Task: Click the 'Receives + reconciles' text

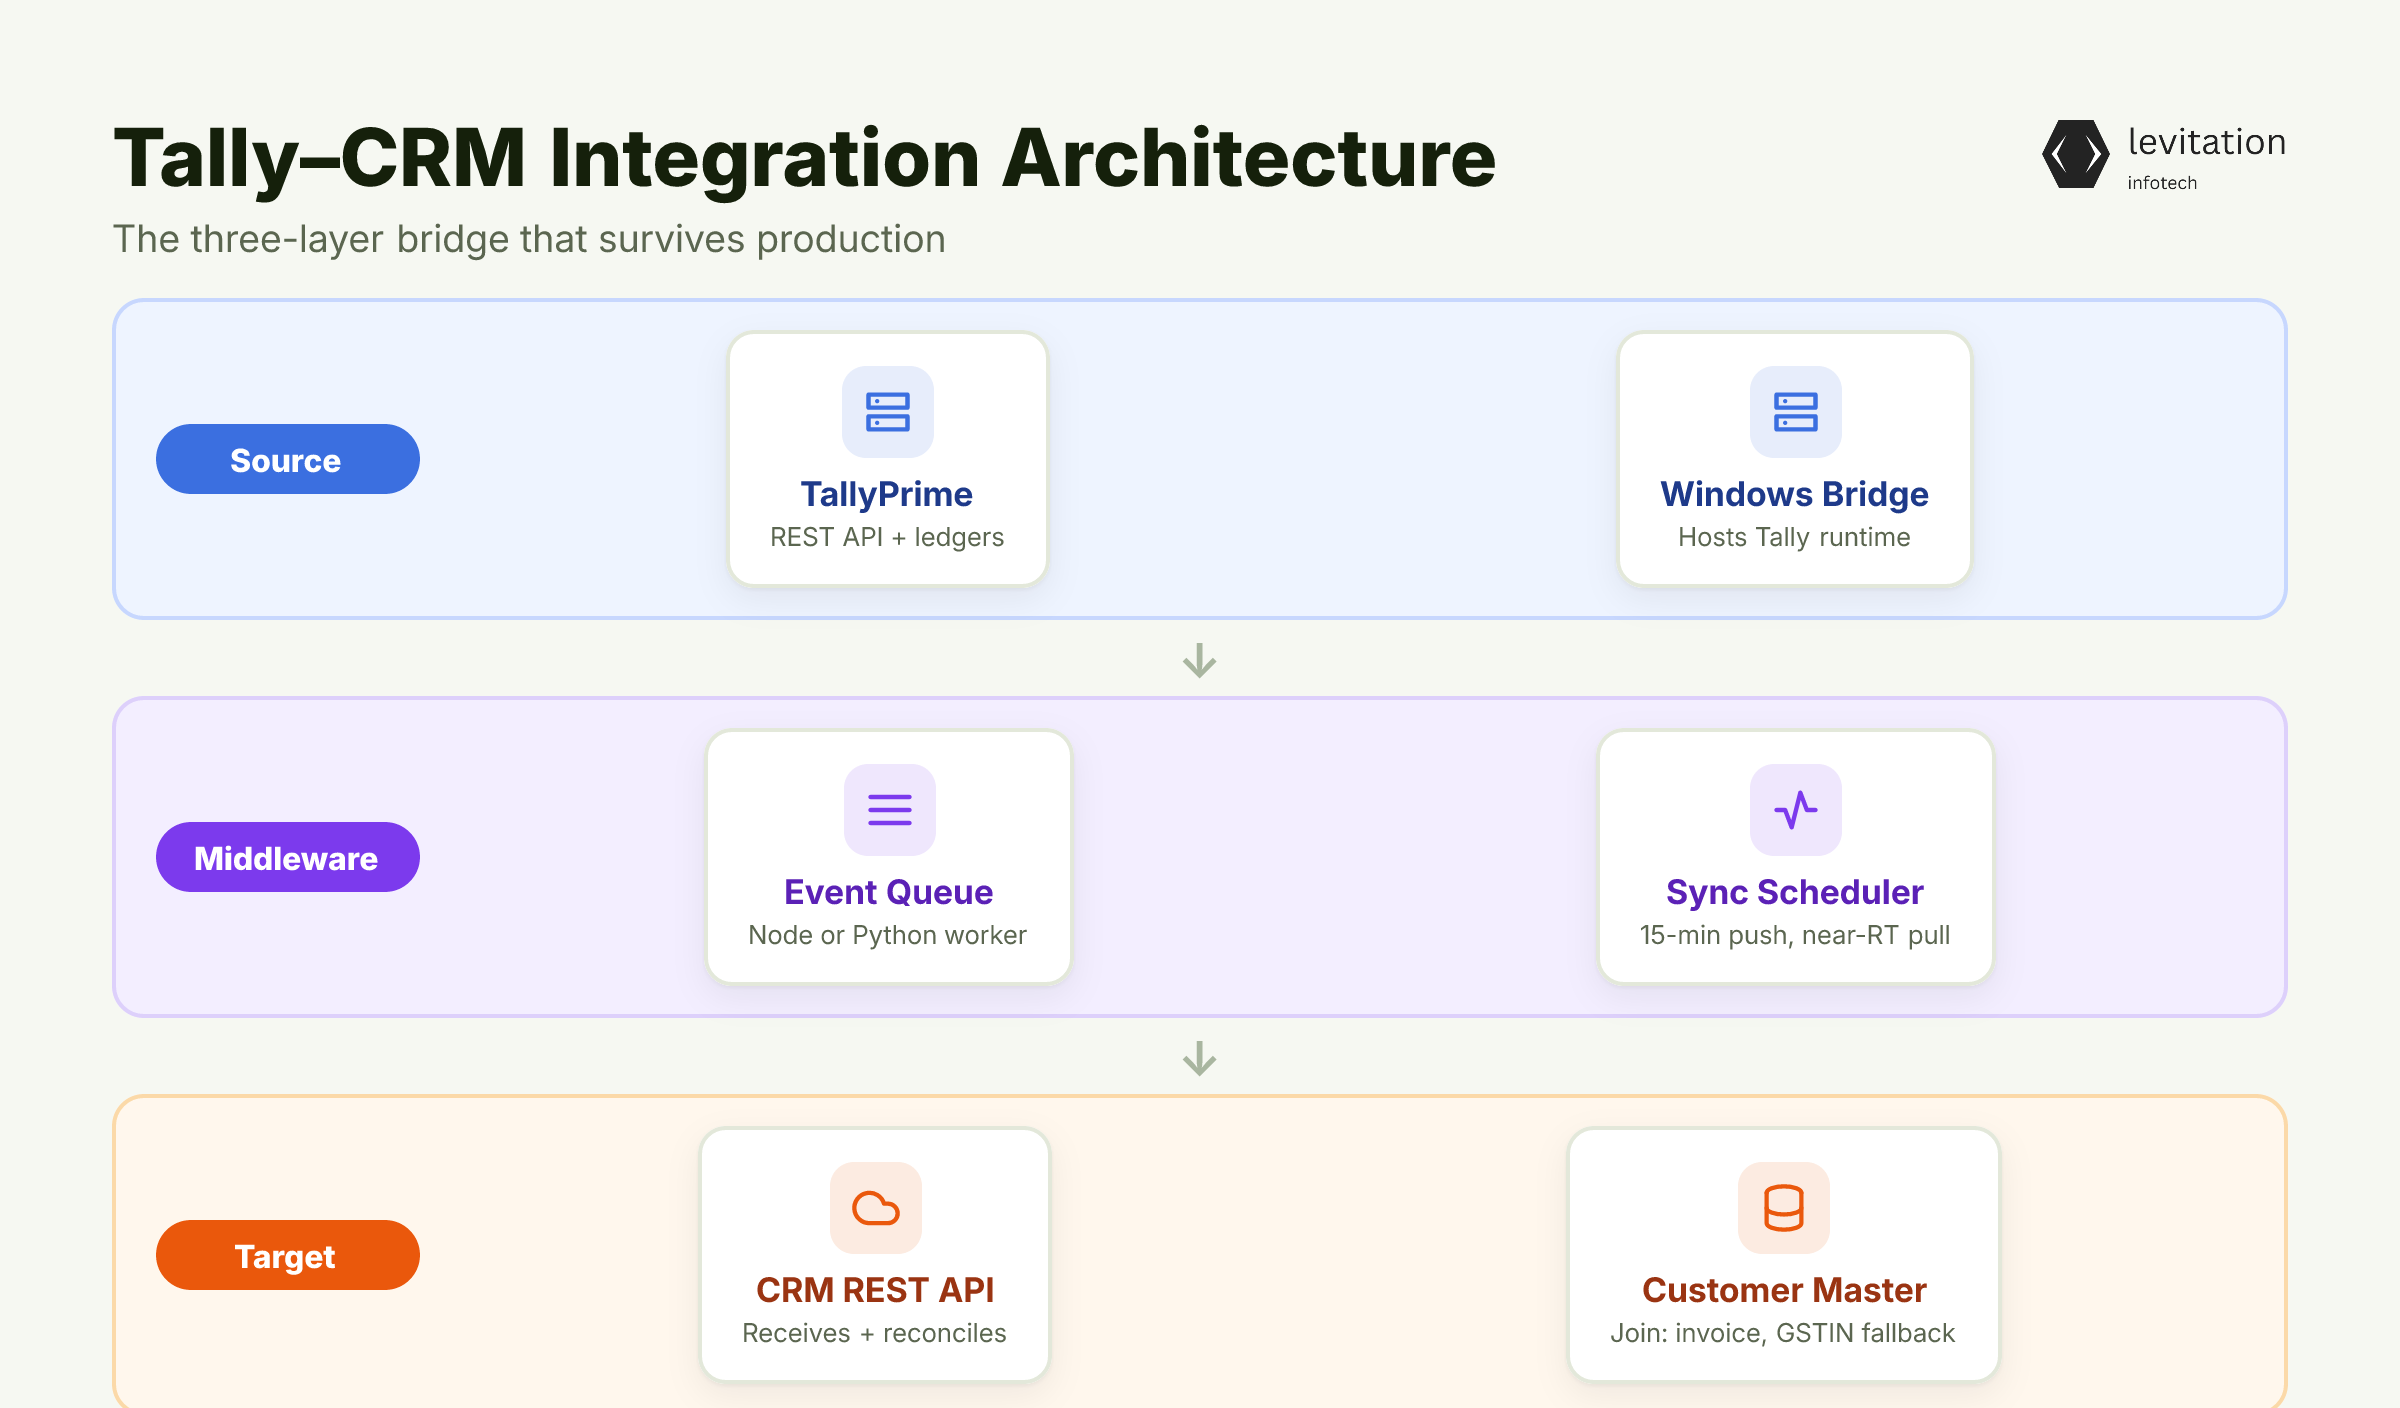Action: [875, 1334]
